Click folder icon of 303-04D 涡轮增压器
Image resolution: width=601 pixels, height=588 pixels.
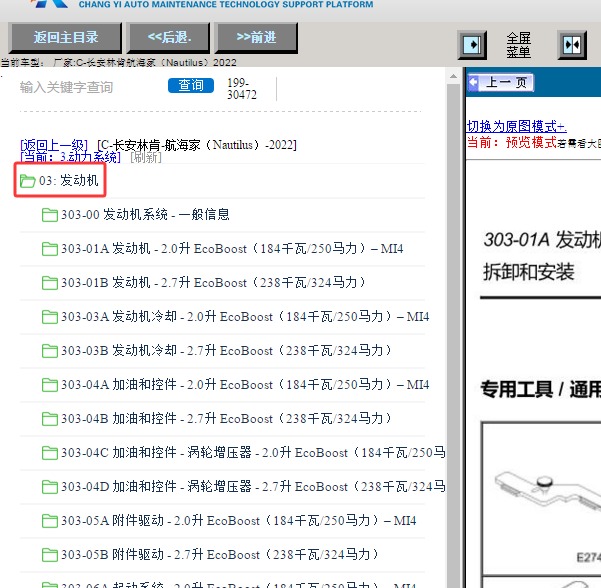click(x=50, y=487)
